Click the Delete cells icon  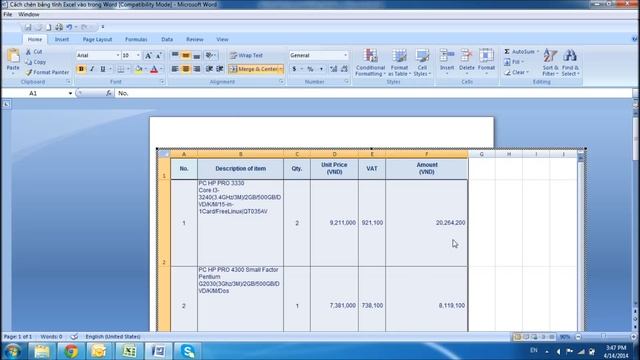(x=467, y=56)
